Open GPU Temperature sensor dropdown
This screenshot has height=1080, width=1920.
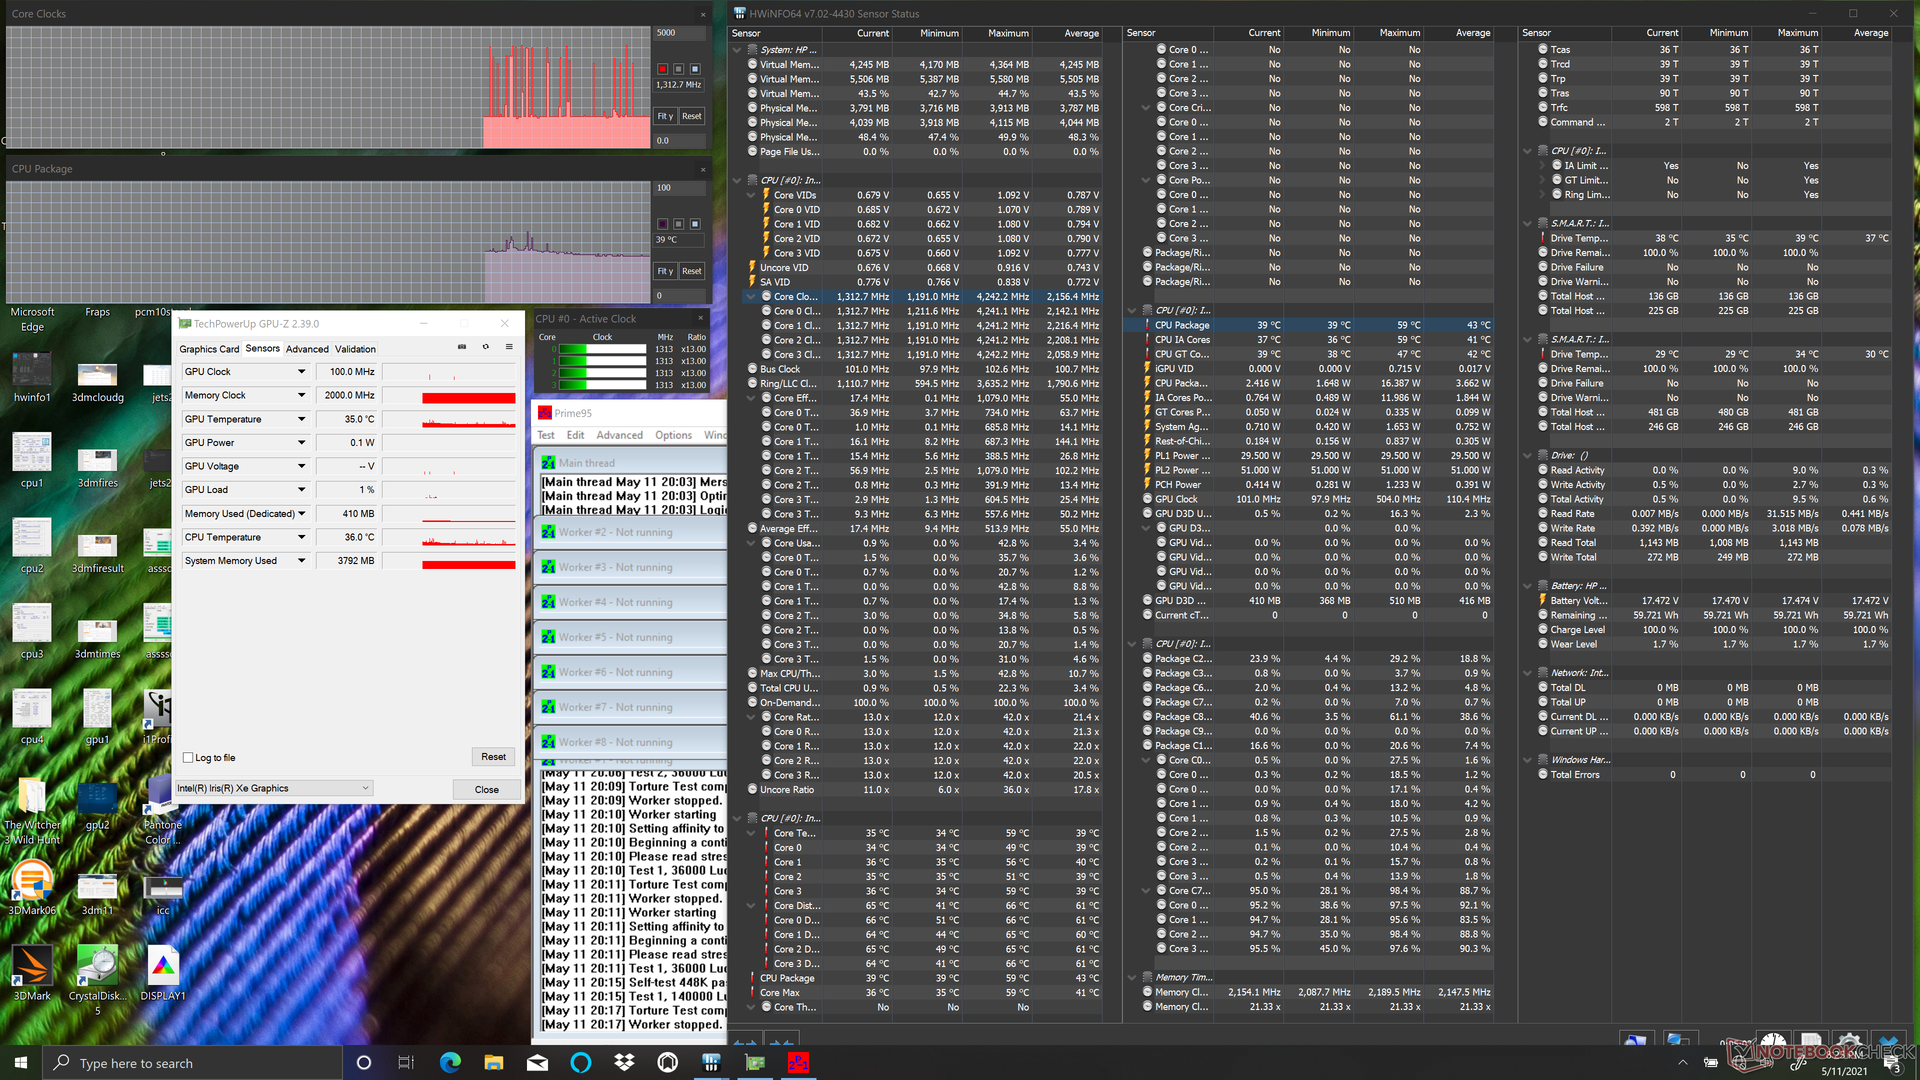coord(301,420)
